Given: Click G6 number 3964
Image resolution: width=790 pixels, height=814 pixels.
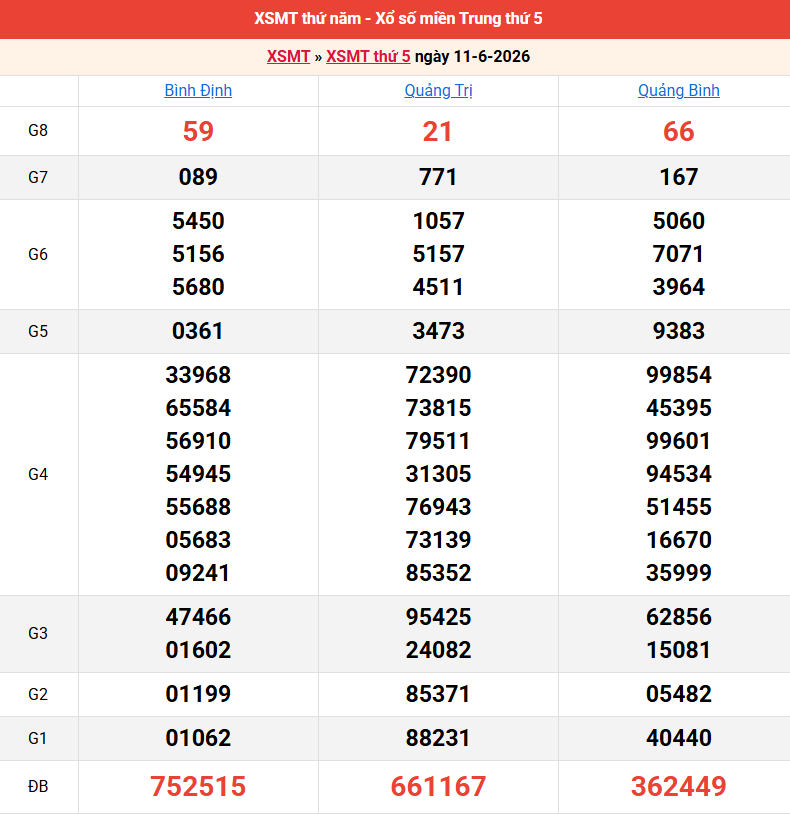Looking at the screenshot, I should click(x=678, y=287).
